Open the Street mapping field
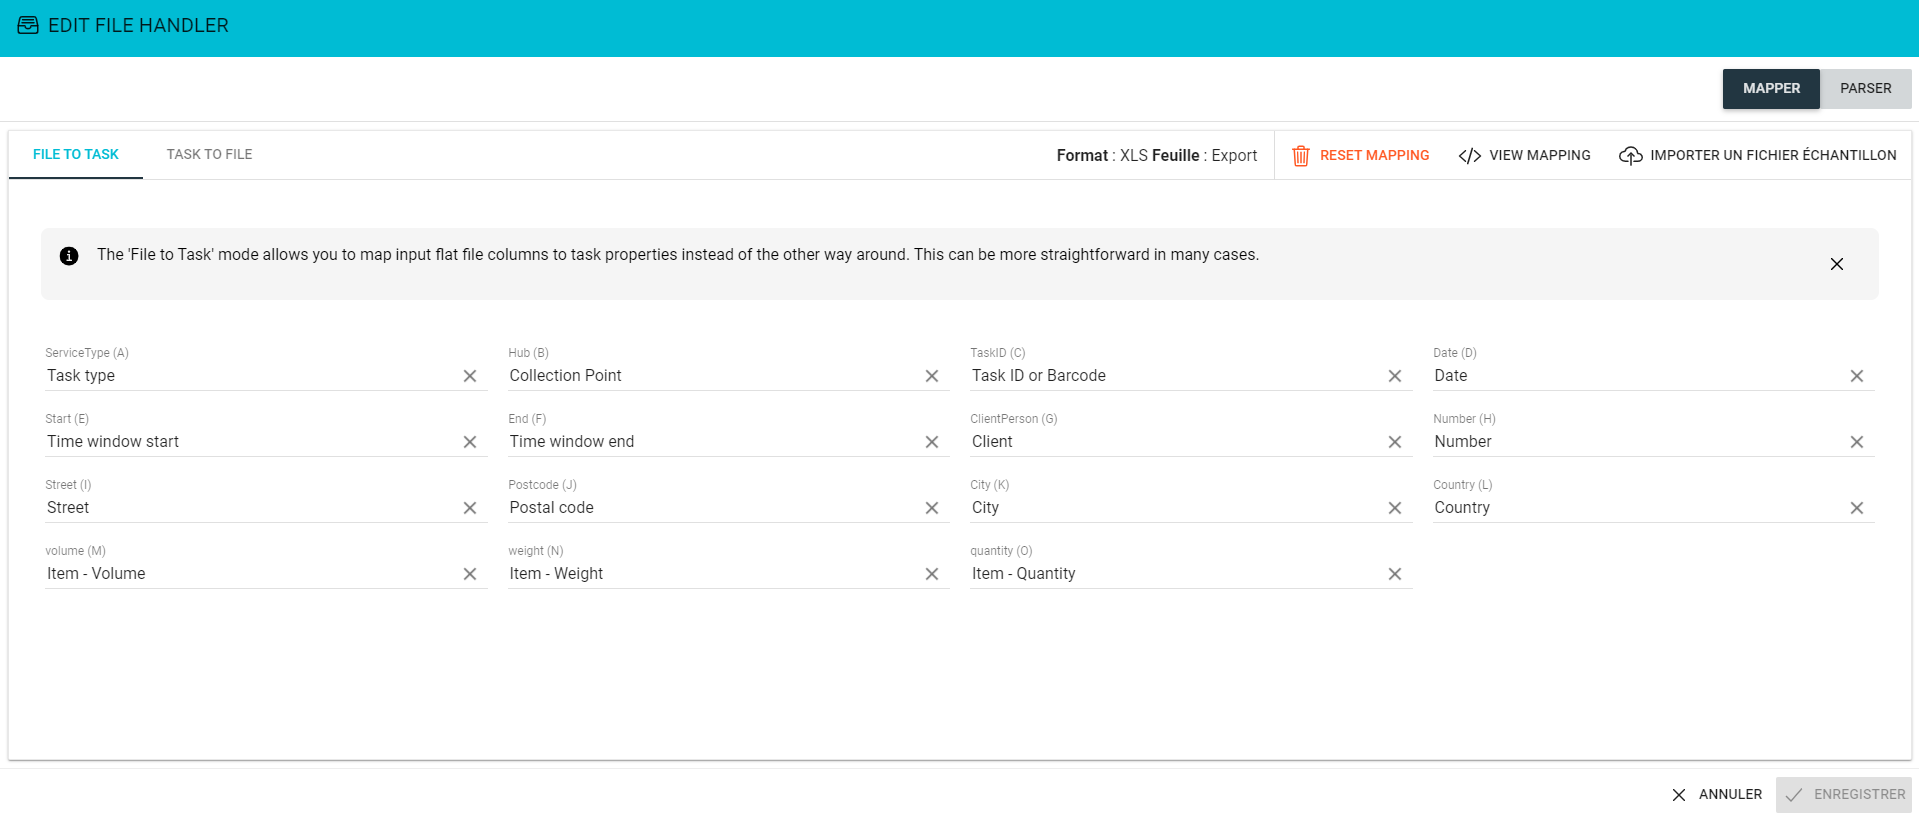Viewport: 1919px width, 816px height. click(245, 508)
